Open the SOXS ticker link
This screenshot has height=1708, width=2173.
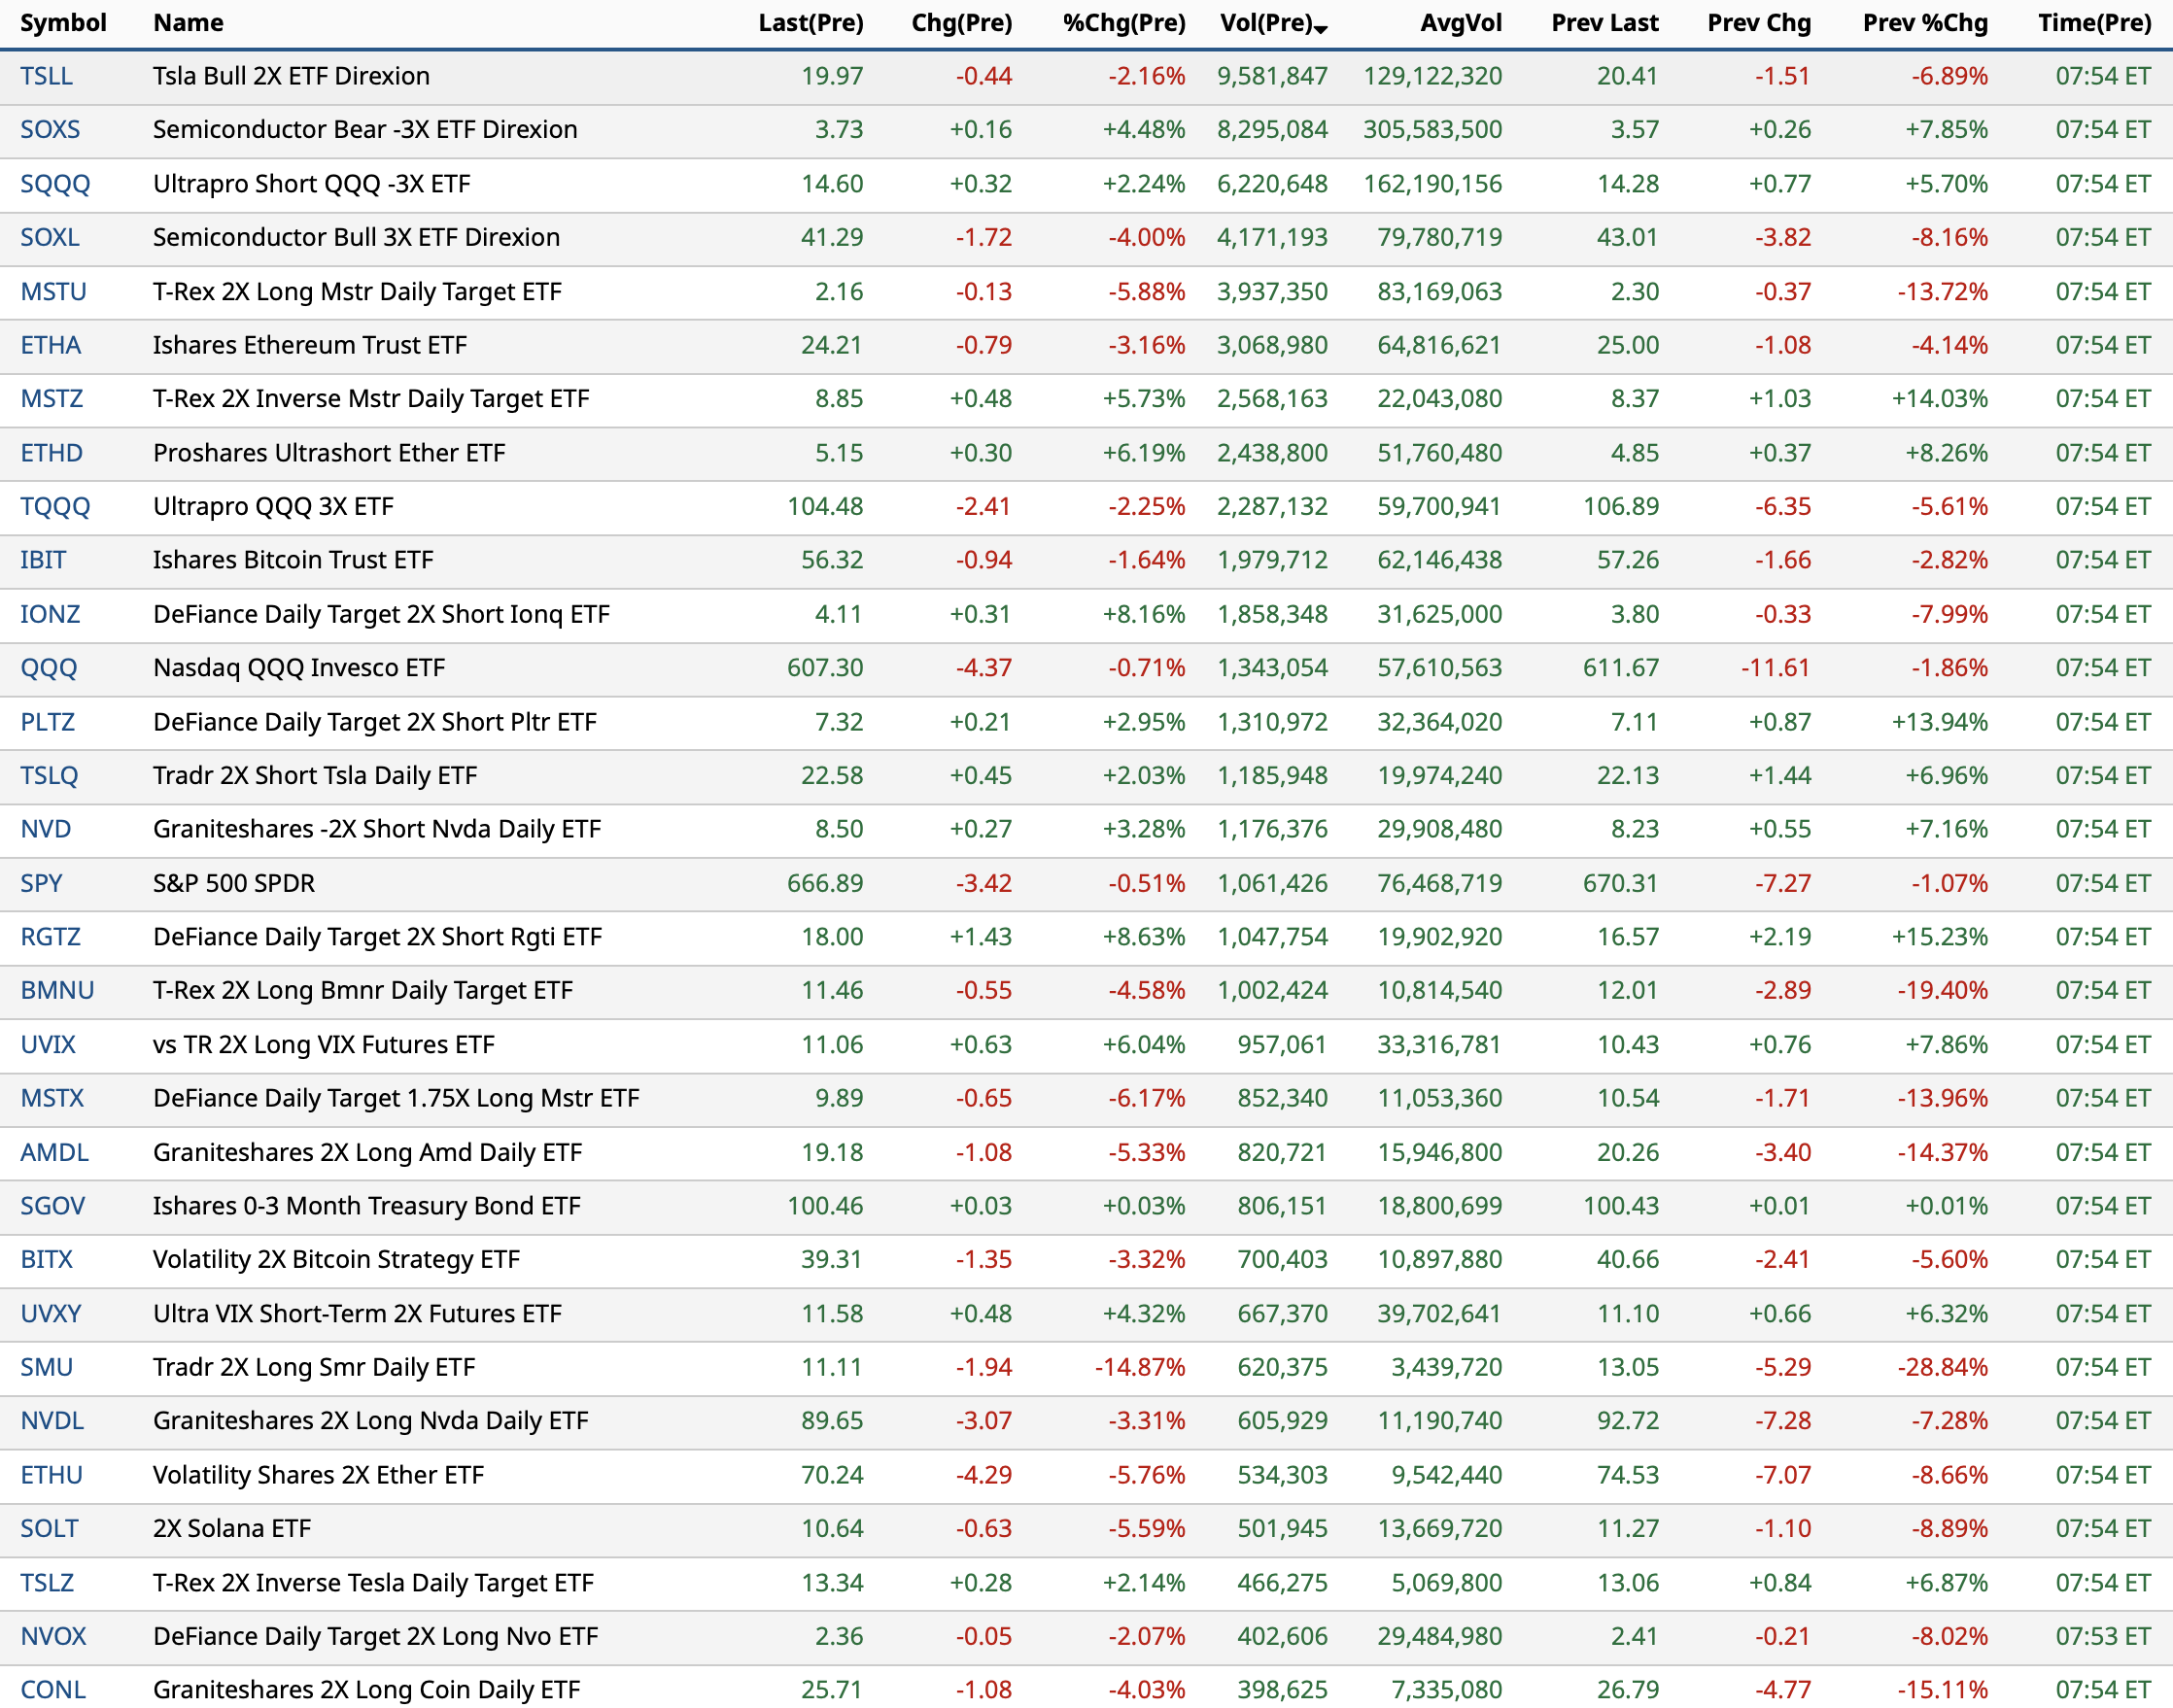click(x=50, y=130)
